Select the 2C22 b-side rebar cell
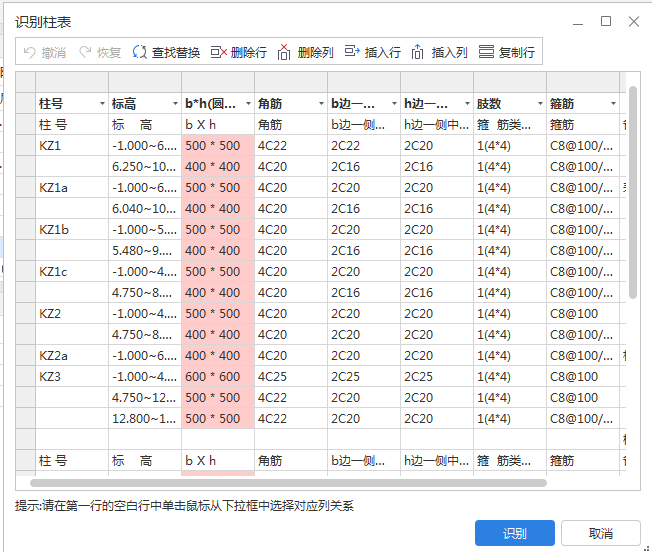The width and height of the screenshot is (652, 552). pyautogui.click(x=364, y=145)
